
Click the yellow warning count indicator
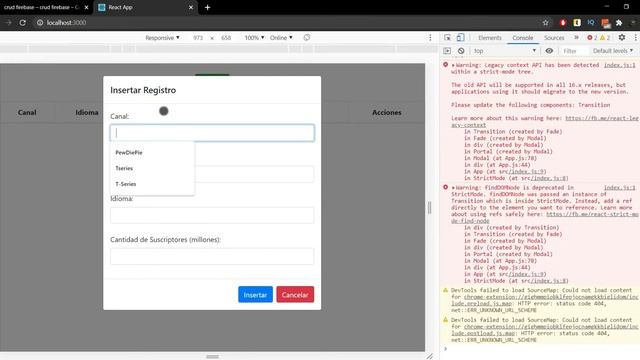tap(605, 38)
